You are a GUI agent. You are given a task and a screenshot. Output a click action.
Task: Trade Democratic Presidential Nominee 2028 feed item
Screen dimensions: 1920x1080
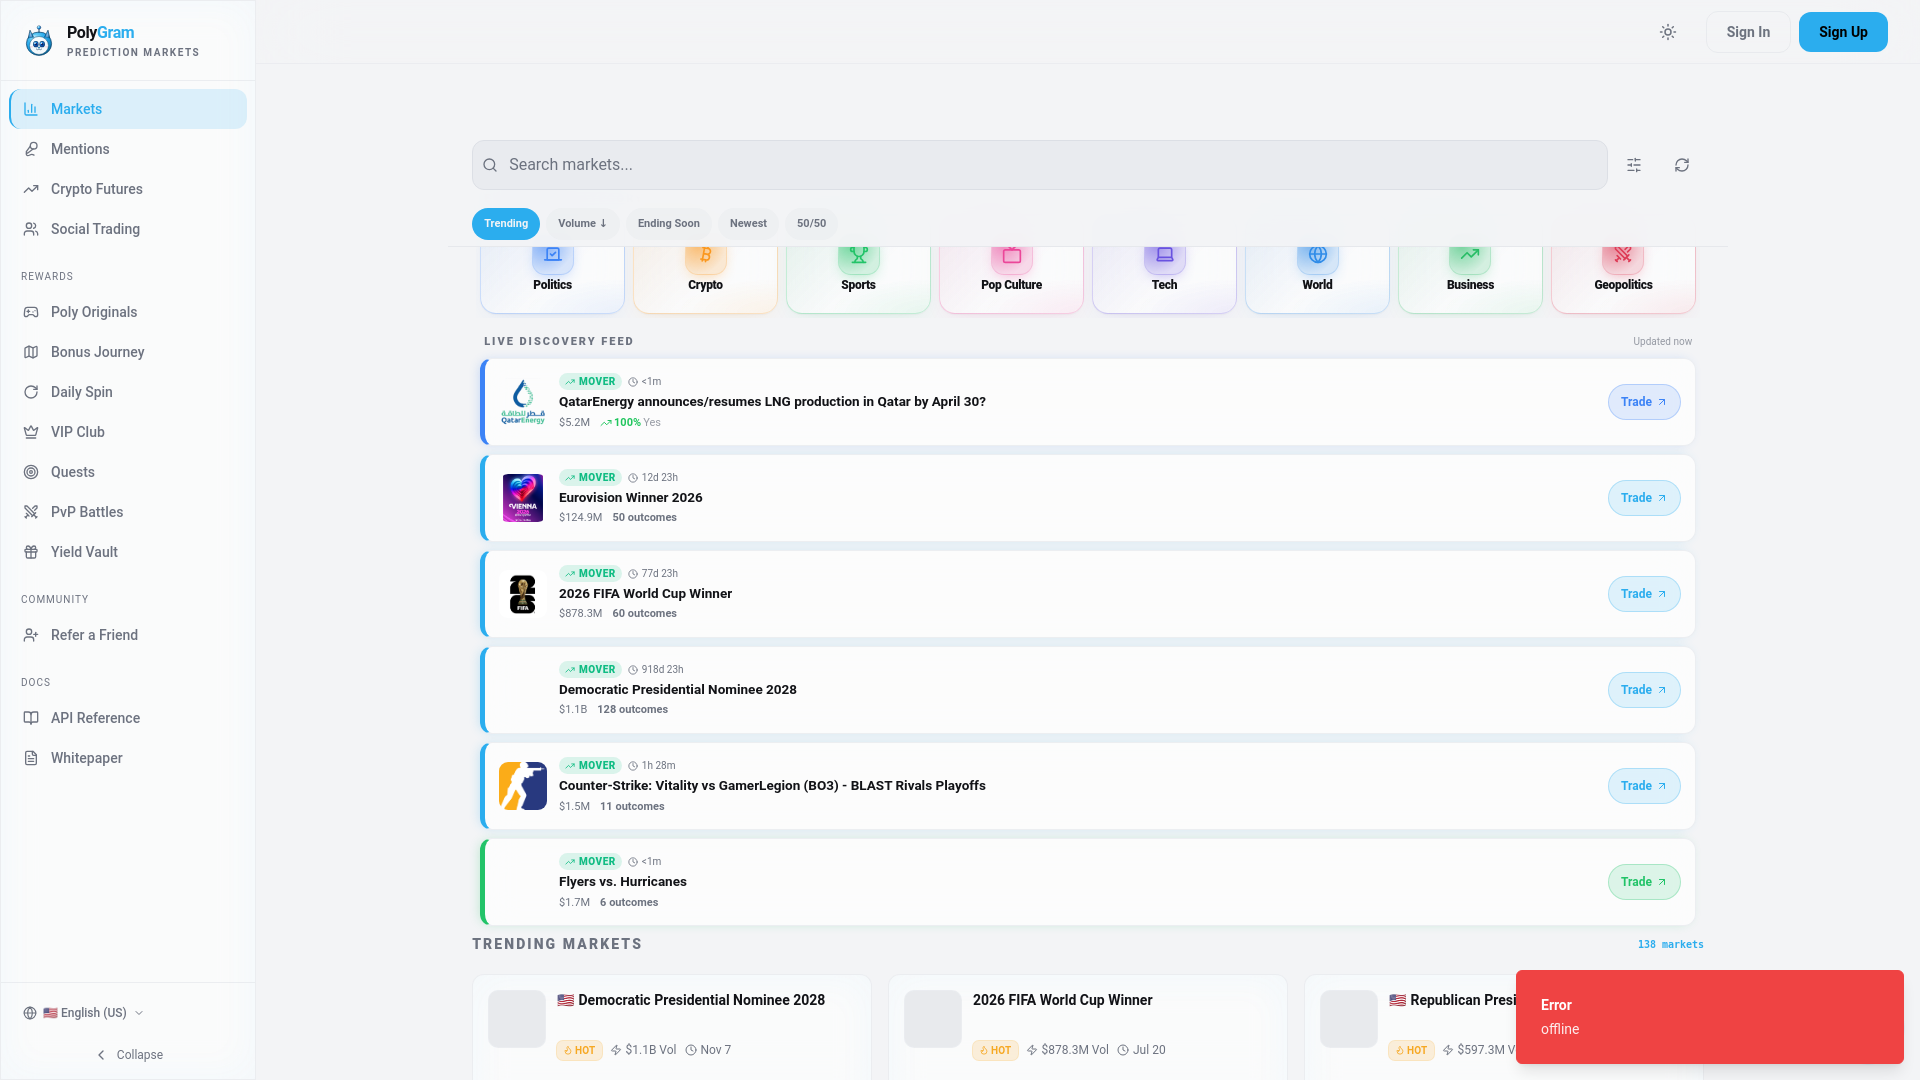click(1644, 690)
